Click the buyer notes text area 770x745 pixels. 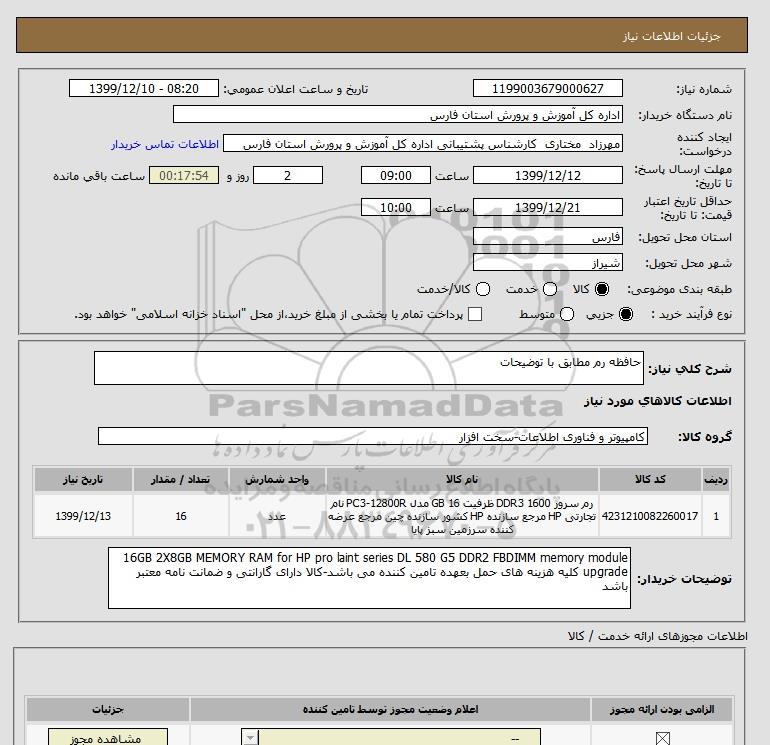coord(369,578)
